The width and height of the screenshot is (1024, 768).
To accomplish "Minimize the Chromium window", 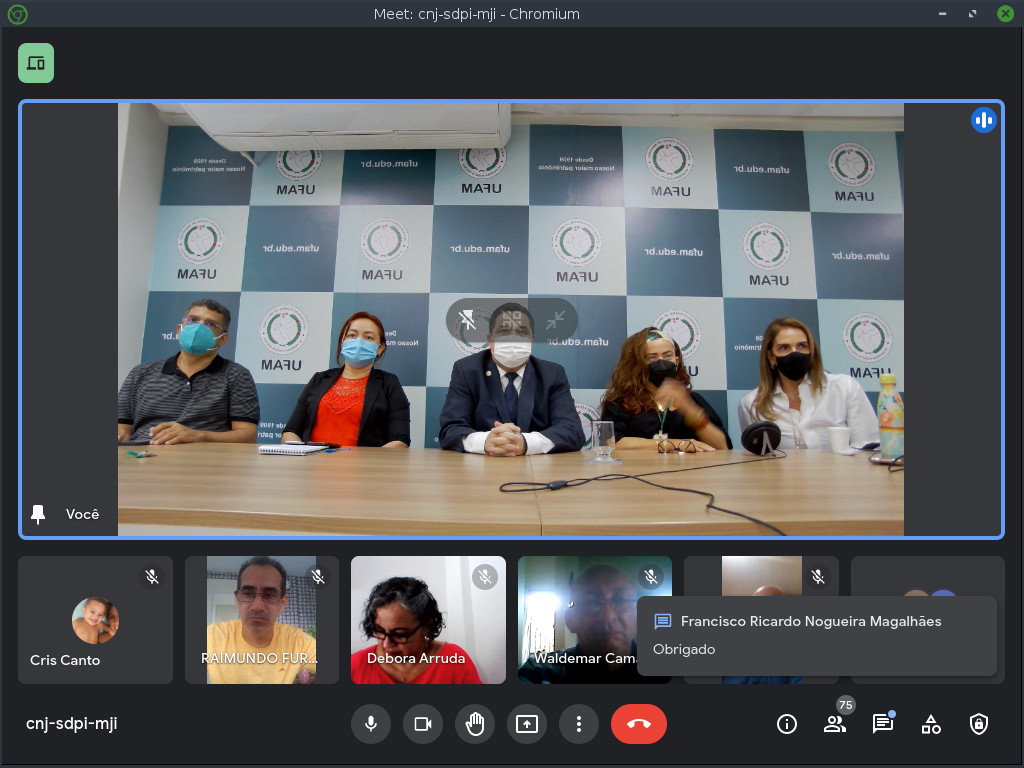I will 942,14.
